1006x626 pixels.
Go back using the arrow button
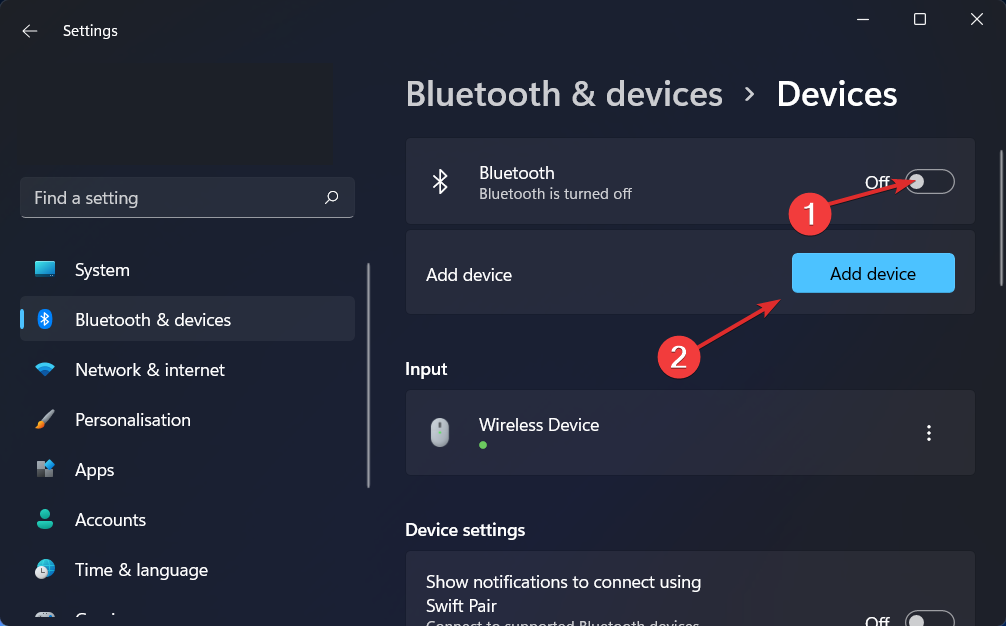29,30
